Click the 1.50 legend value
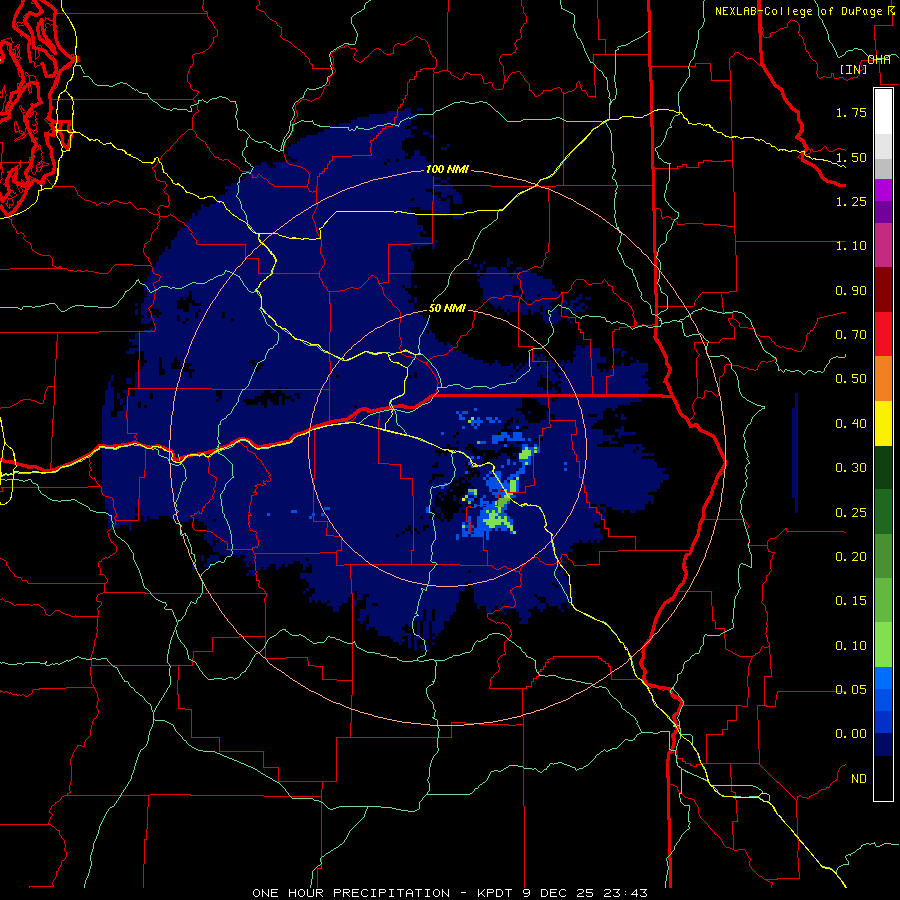Viewport: 900px width, 900px height. click(x=851, y=157)
